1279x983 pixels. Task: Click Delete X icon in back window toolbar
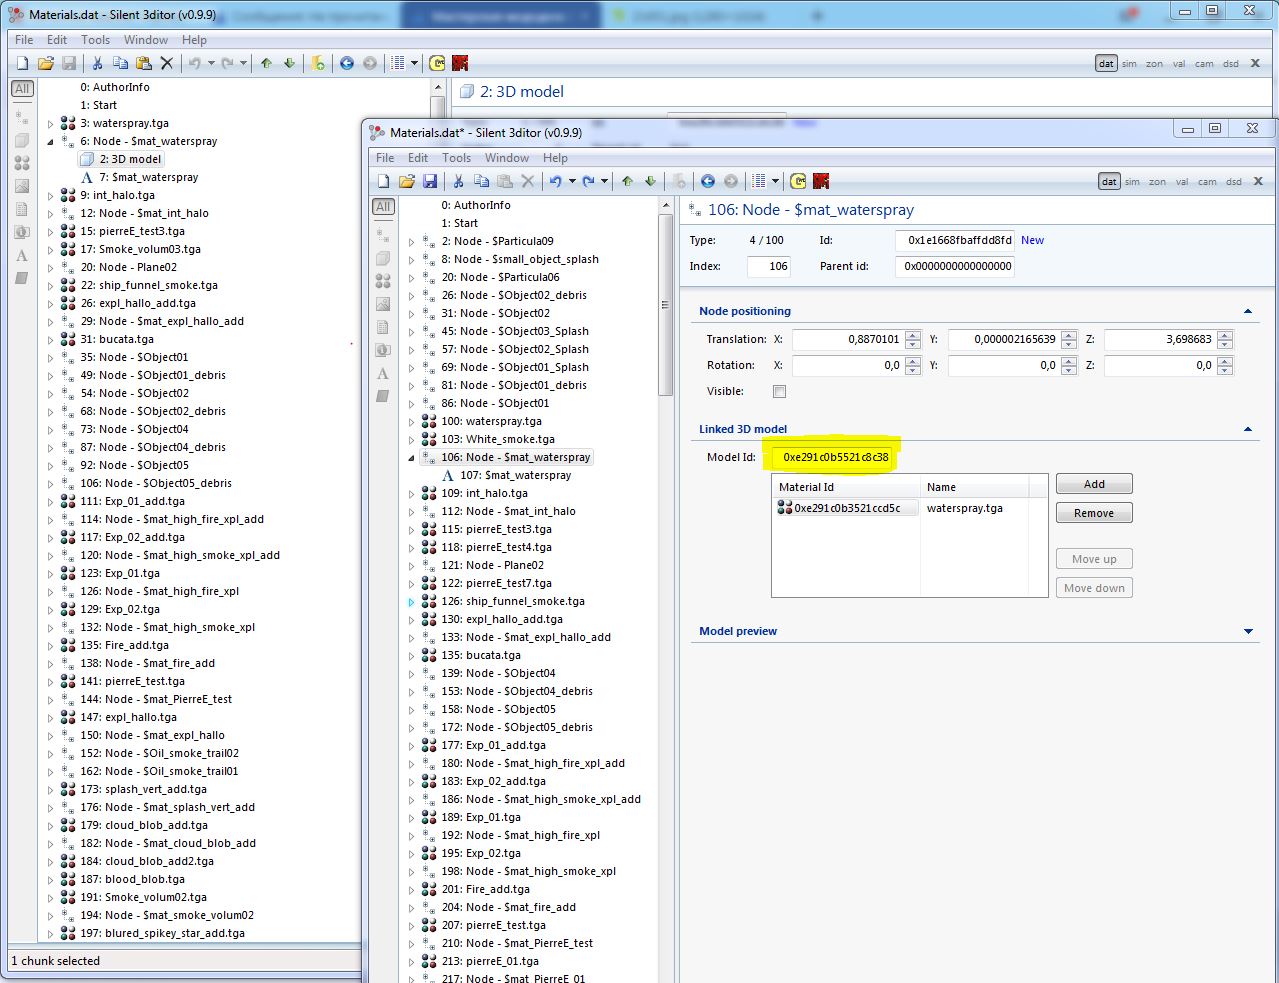tap(167, 63)
